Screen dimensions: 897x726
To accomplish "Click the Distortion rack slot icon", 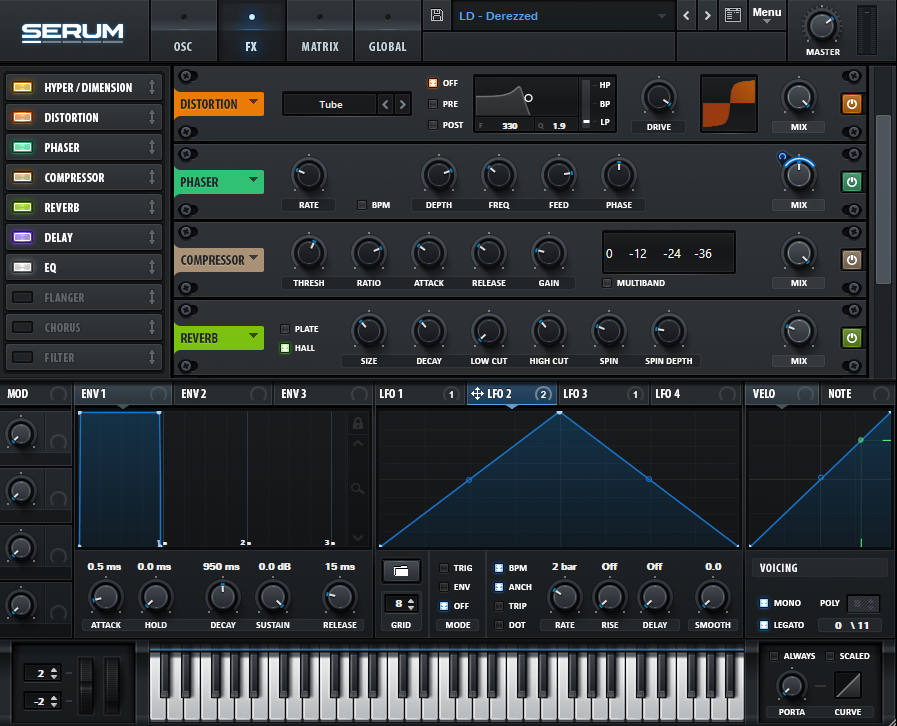I will coord(23,117).
